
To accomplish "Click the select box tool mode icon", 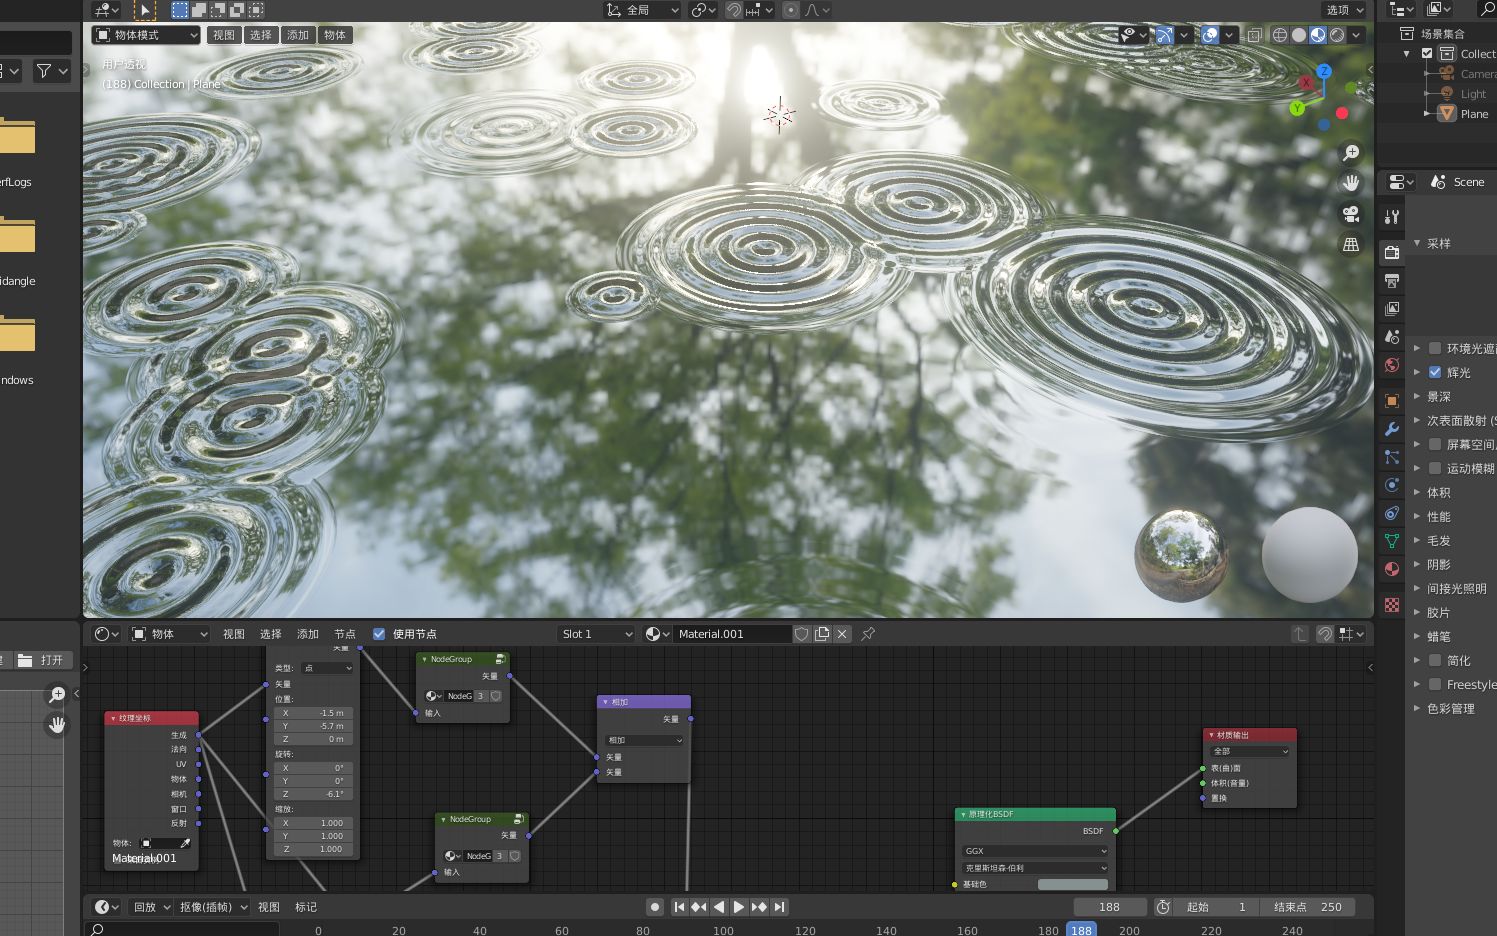I will [180, 10].
